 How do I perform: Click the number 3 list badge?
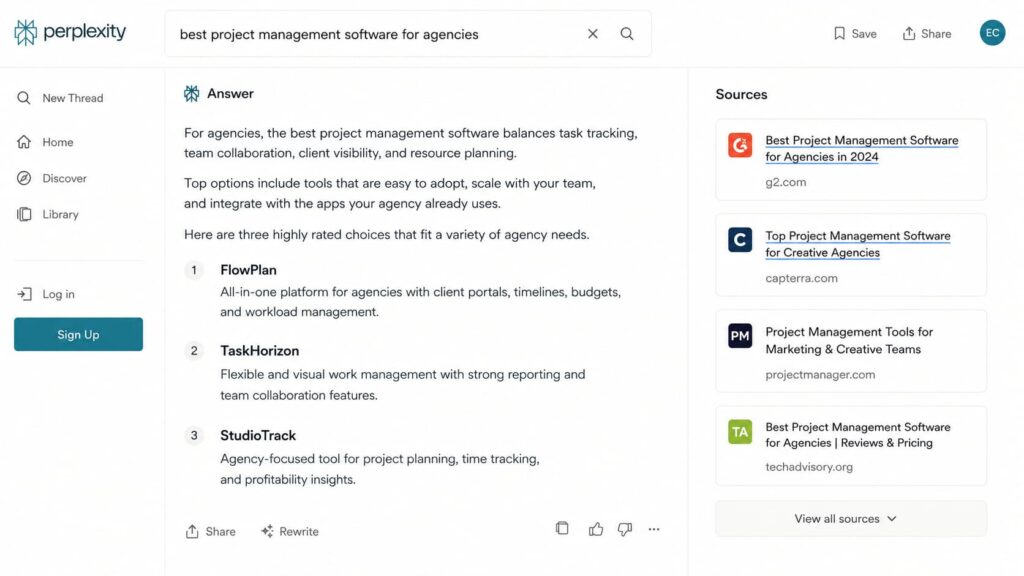point(194,436)
